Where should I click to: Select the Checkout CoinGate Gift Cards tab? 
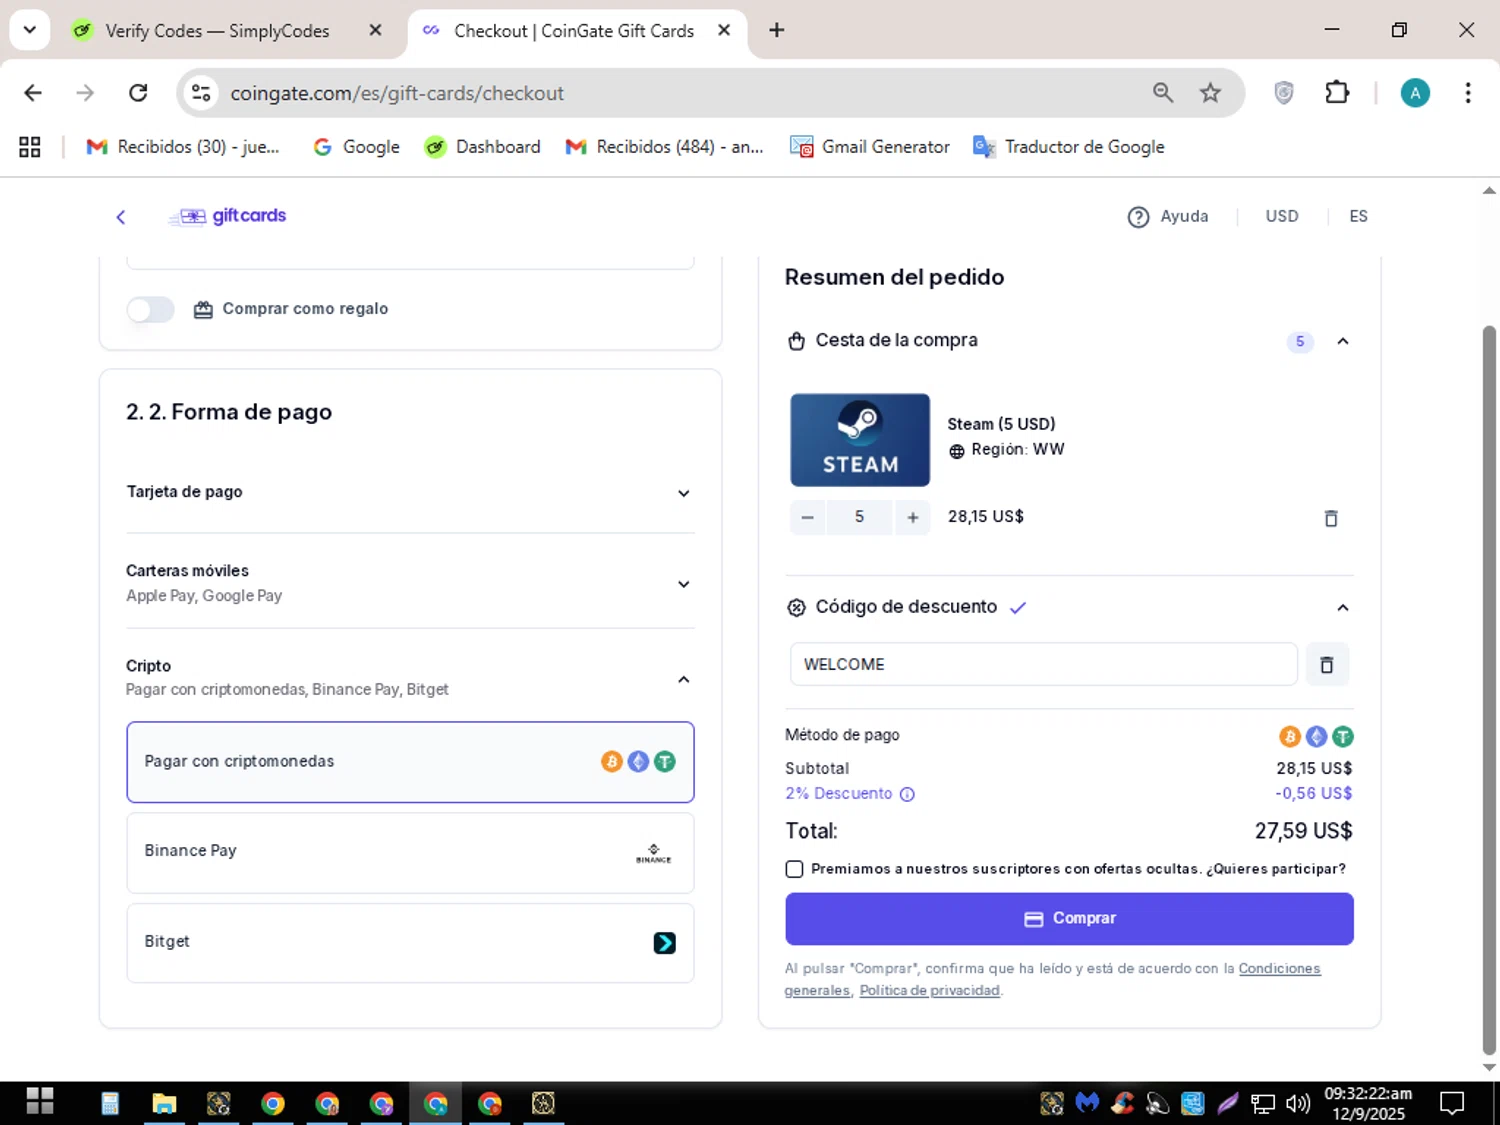[573, 31]
